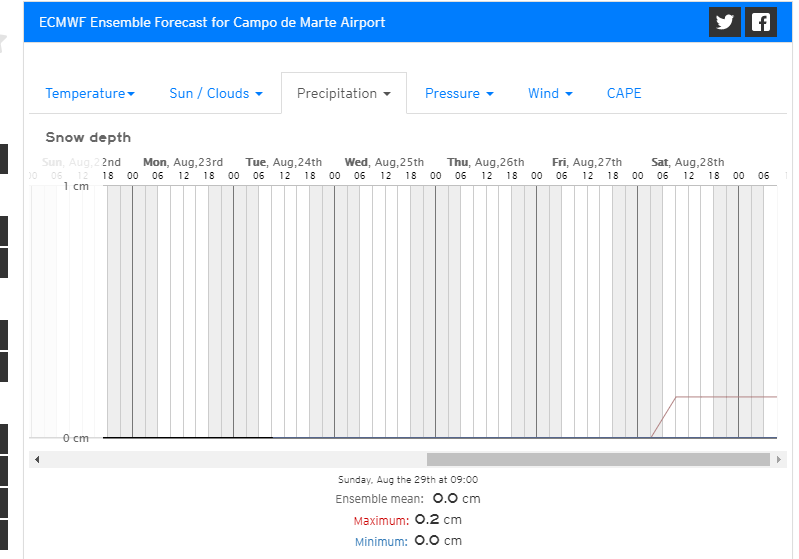Select the Wed, Aug 25th date label
Viewport: 799px width, 559px height.
(384, 162)
